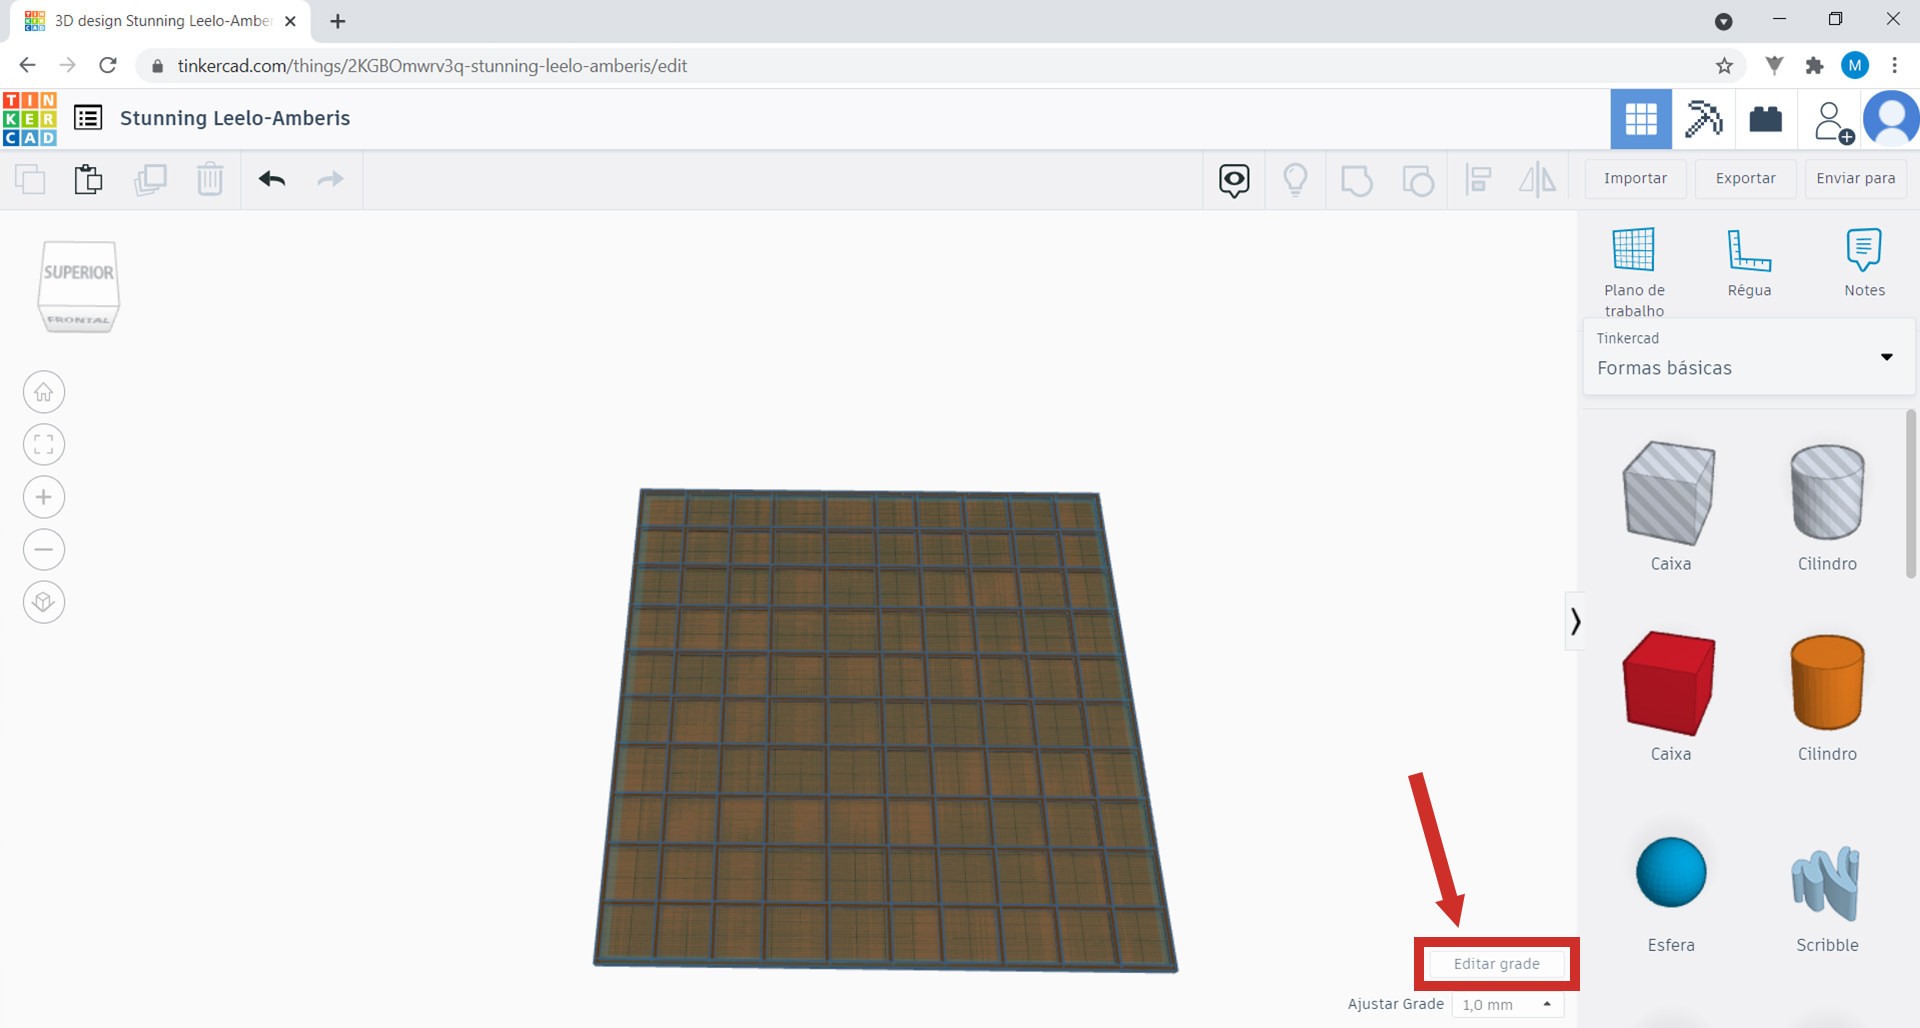Click the Group shapes icon
Viewport: 1920px width, 1028px height.
click(1356, 181)
